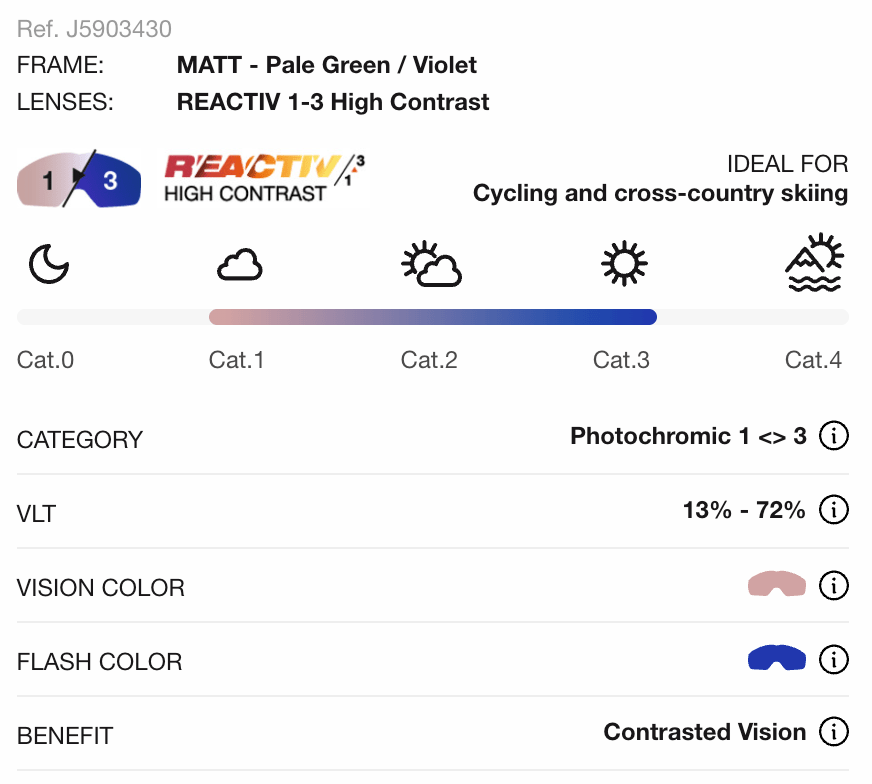Open info icon for VLT row
Image resolution: width=872 pixels, height=784 pixels.
(833, 510)
